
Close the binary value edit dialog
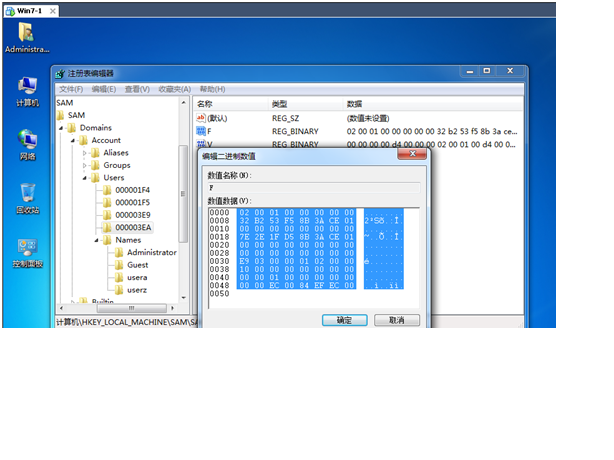click(412, 154)
